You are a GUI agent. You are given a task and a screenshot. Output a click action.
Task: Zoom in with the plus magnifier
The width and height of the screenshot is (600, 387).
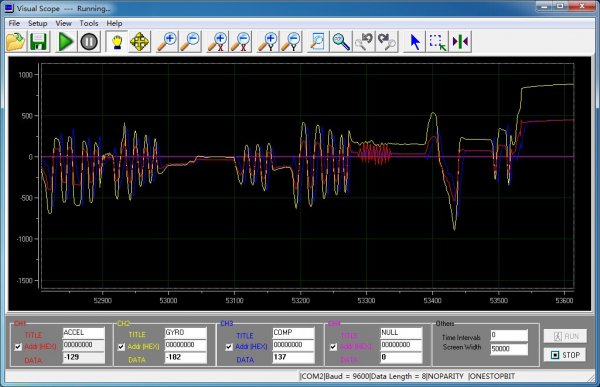tap(168, 42)
